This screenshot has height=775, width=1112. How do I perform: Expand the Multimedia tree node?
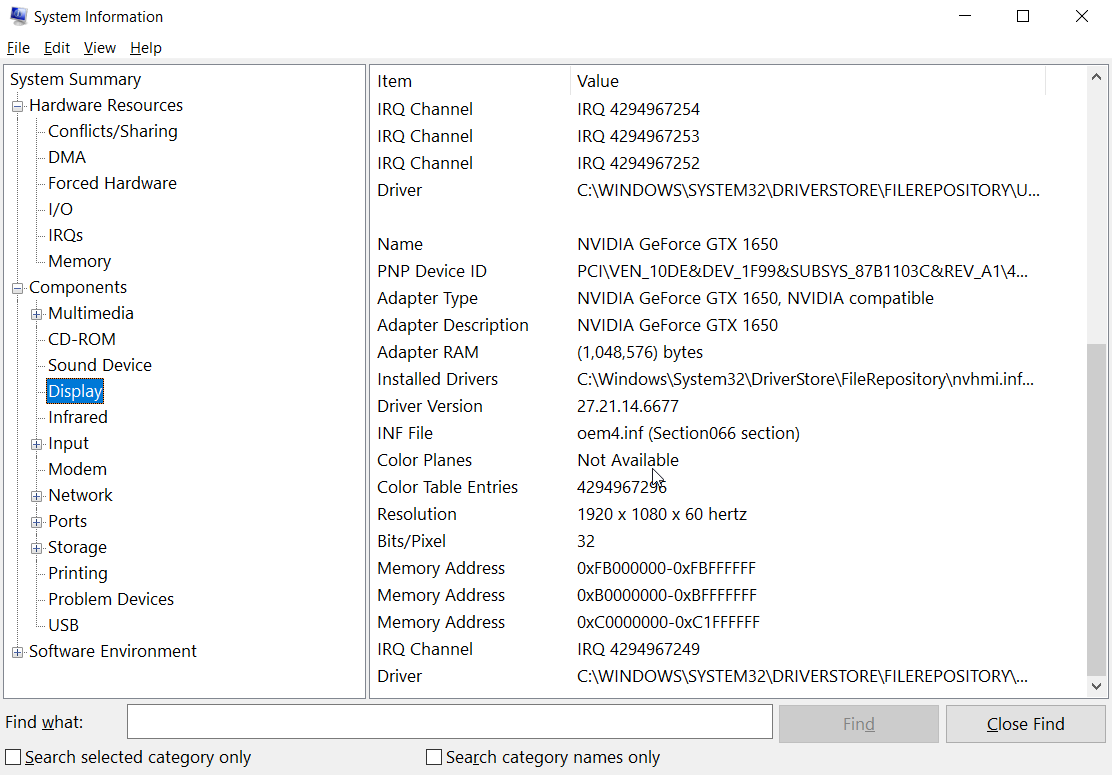37,314
